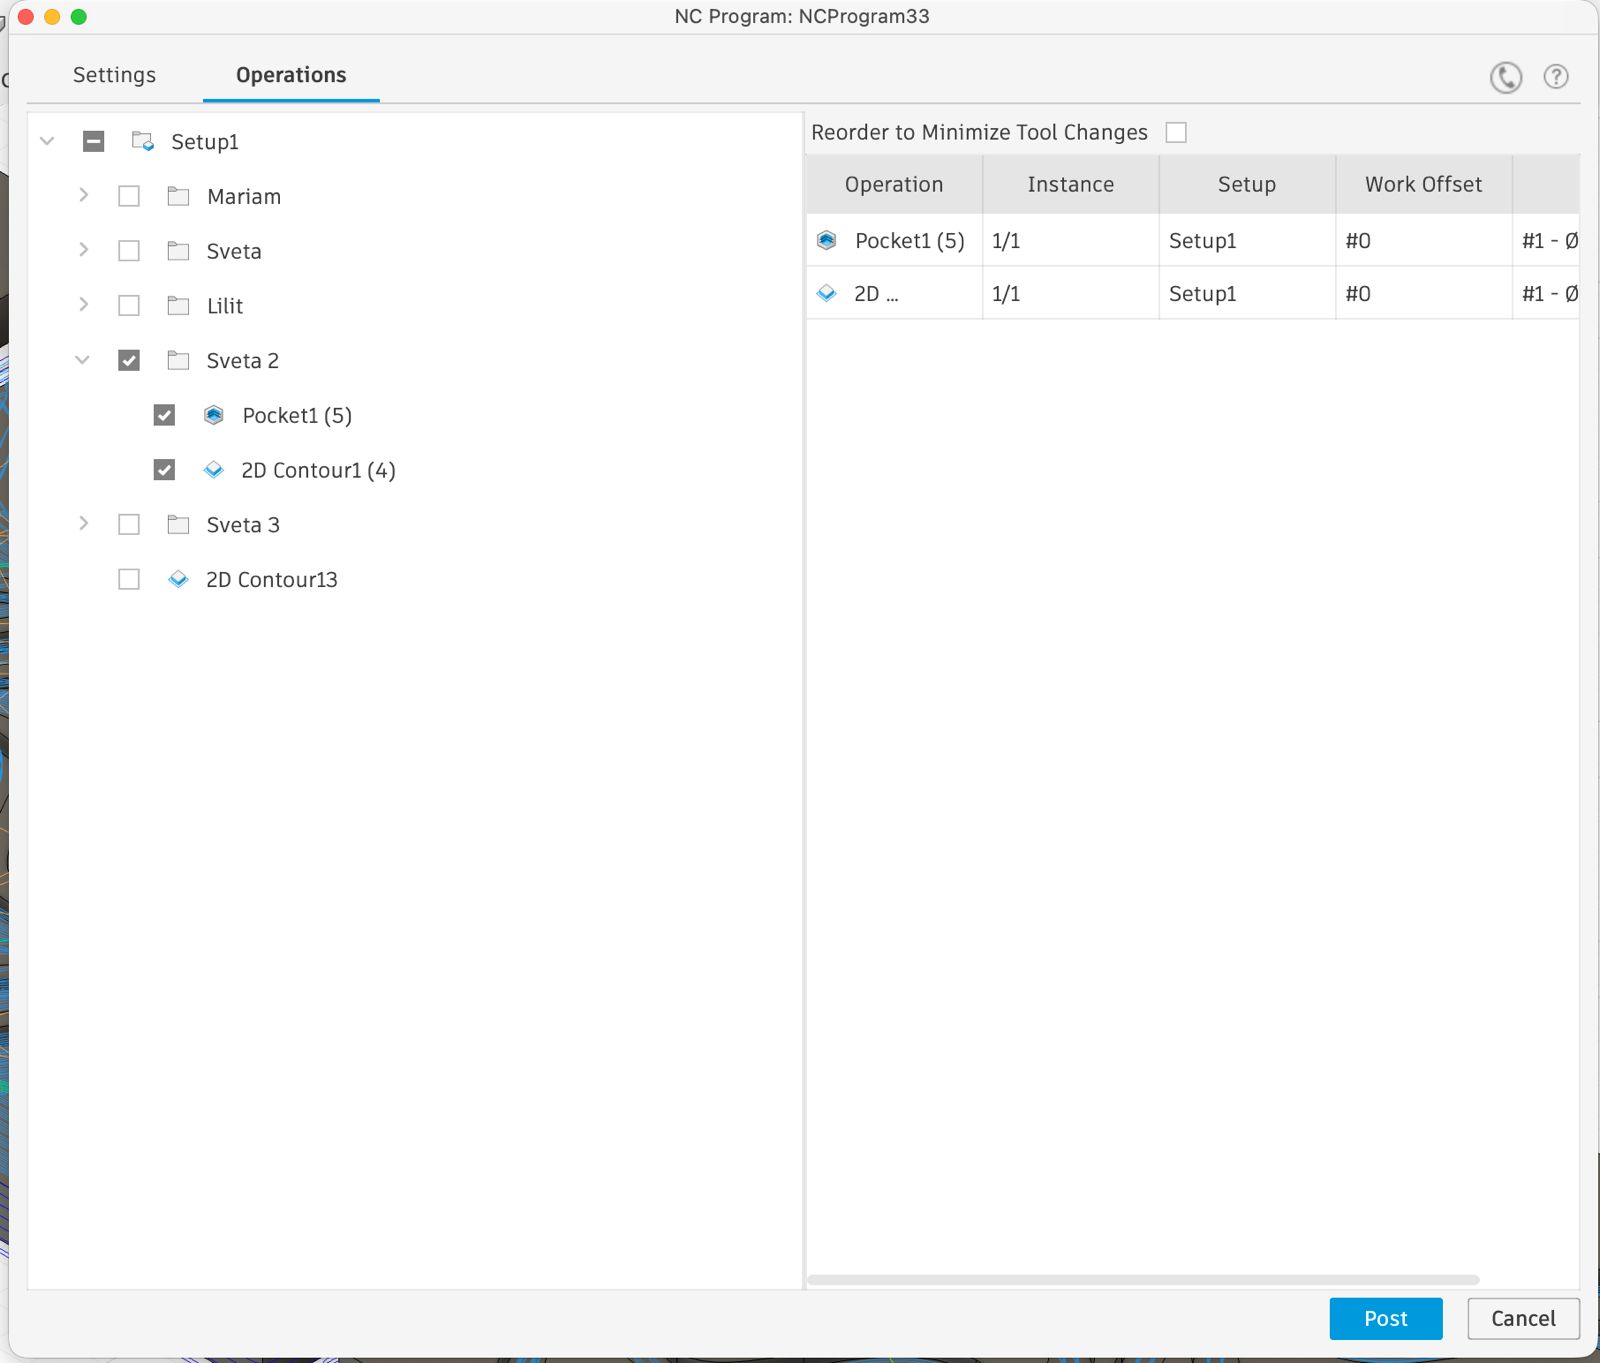Click the Cancel button
Viewport: 1600px width, 1363px height.
(x=1522, y=1319)
